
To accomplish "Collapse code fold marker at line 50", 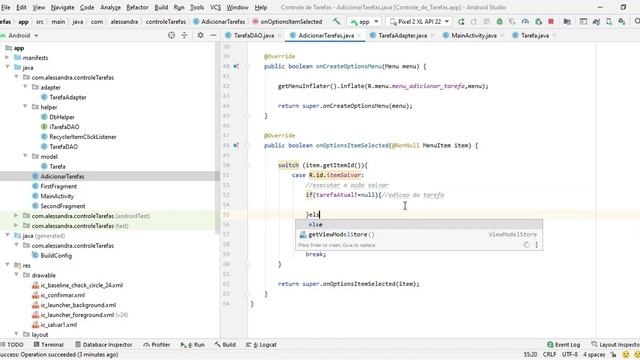I will (247, 165).
